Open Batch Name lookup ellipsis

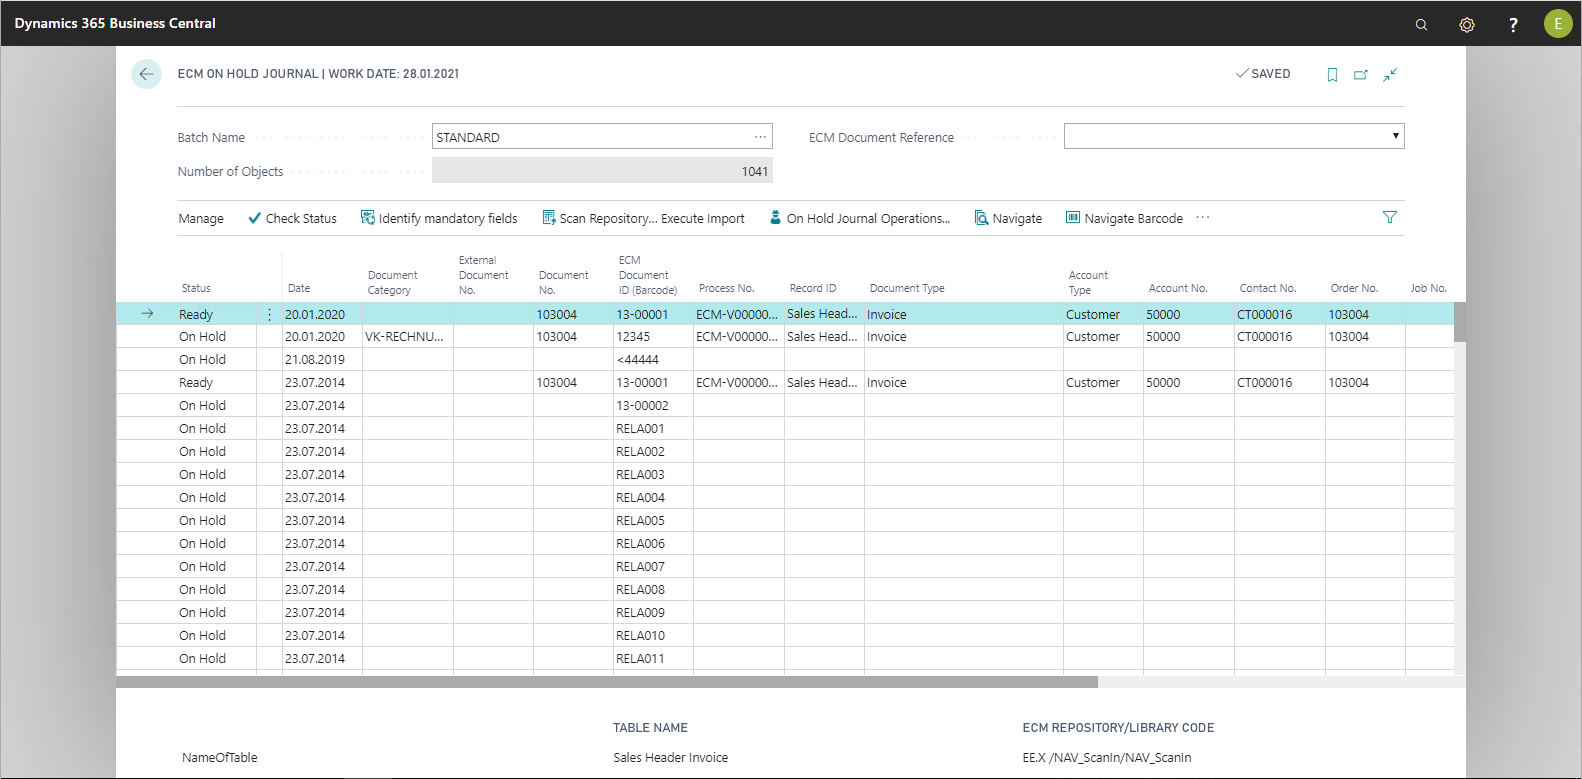[760, 137]
